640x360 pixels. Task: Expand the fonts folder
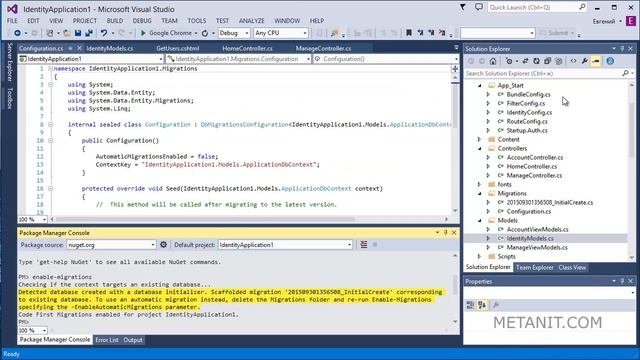(x=480, y=184)
